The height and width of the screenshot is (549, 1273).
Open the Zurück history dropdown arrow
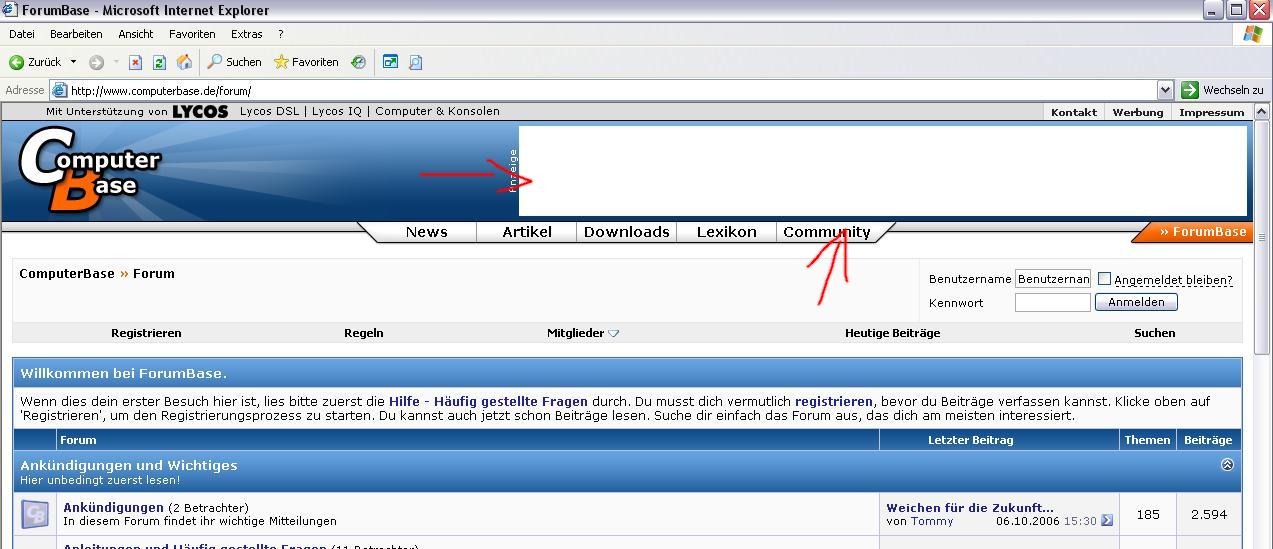tap(73, 62)
